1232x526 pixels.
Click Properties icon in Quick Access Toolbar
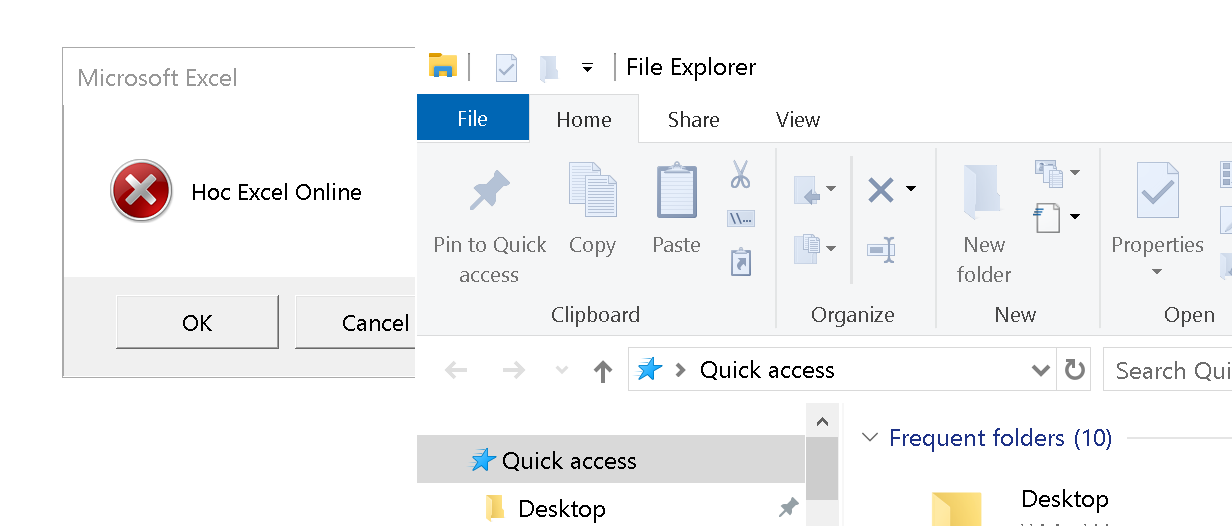[506, 67]
